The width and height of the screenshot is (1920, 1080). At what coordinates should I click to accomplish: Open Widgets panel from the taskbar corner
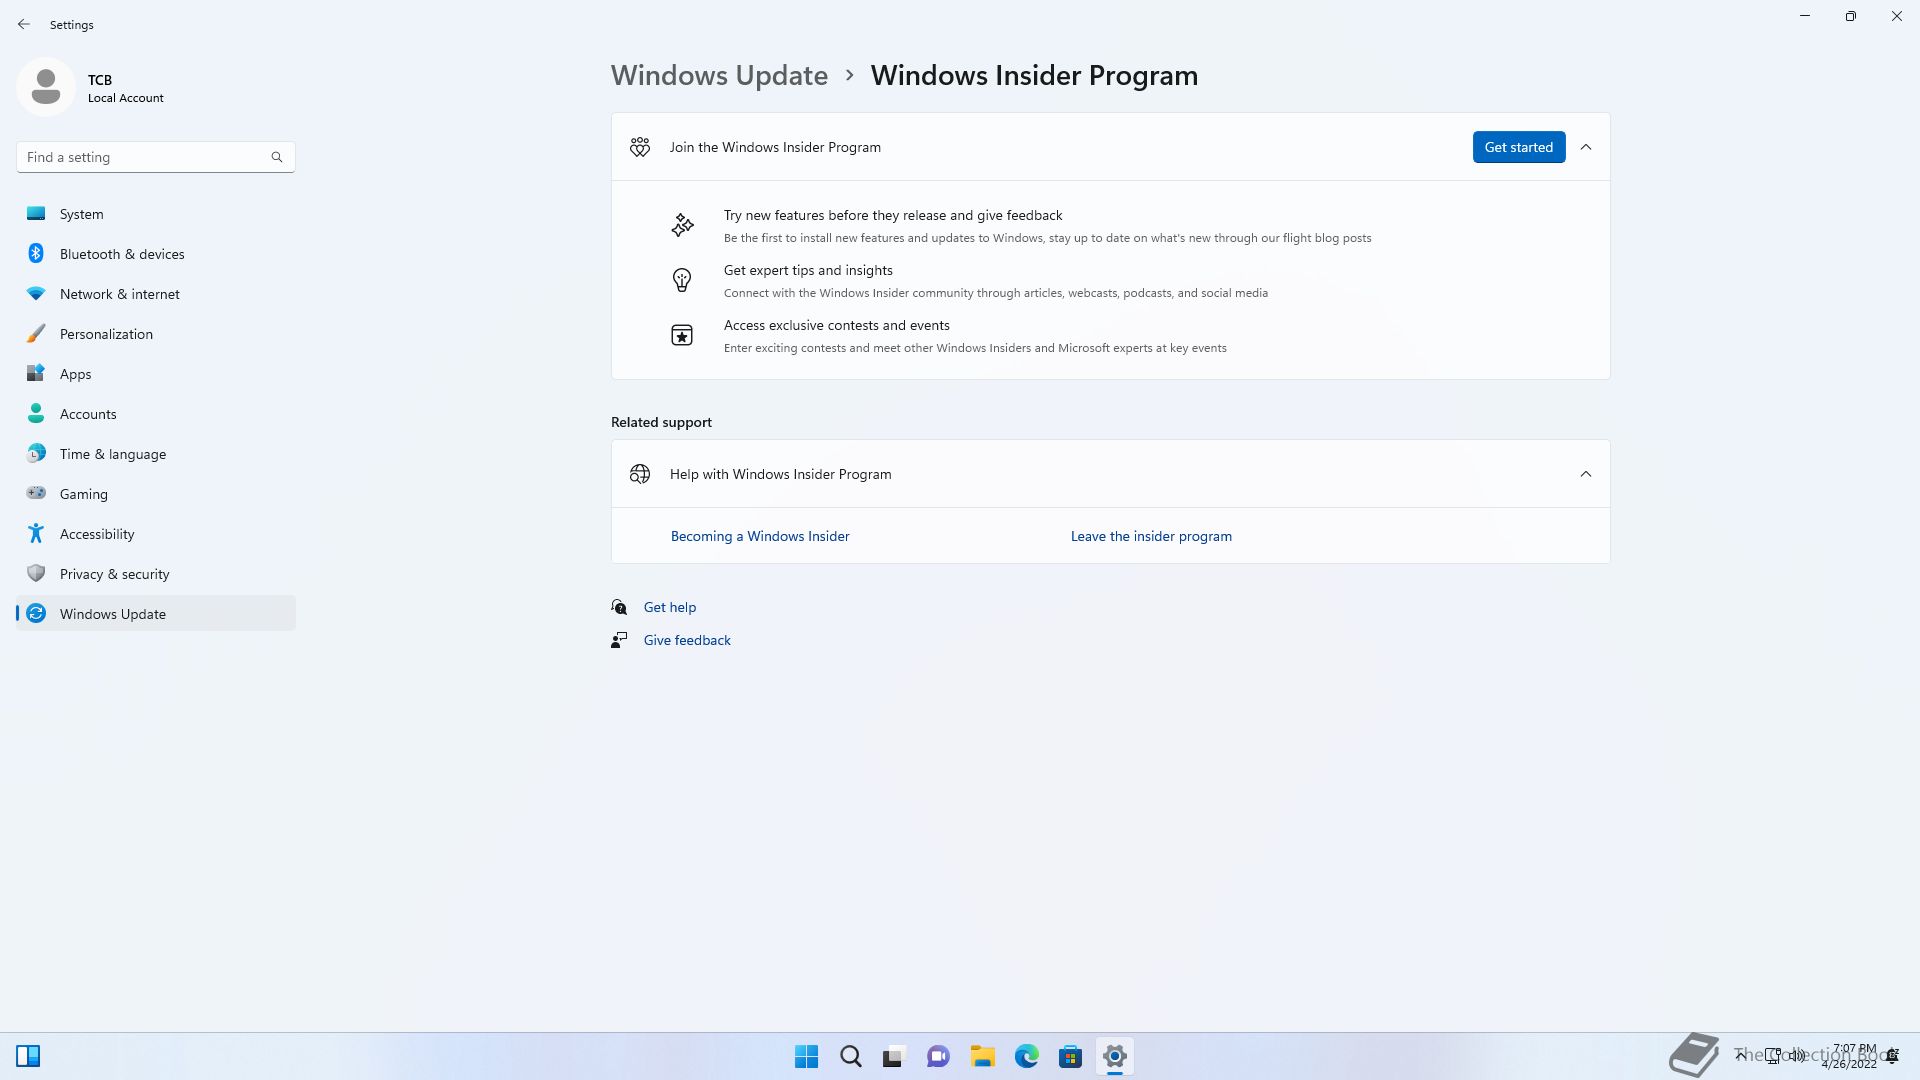28,1056
